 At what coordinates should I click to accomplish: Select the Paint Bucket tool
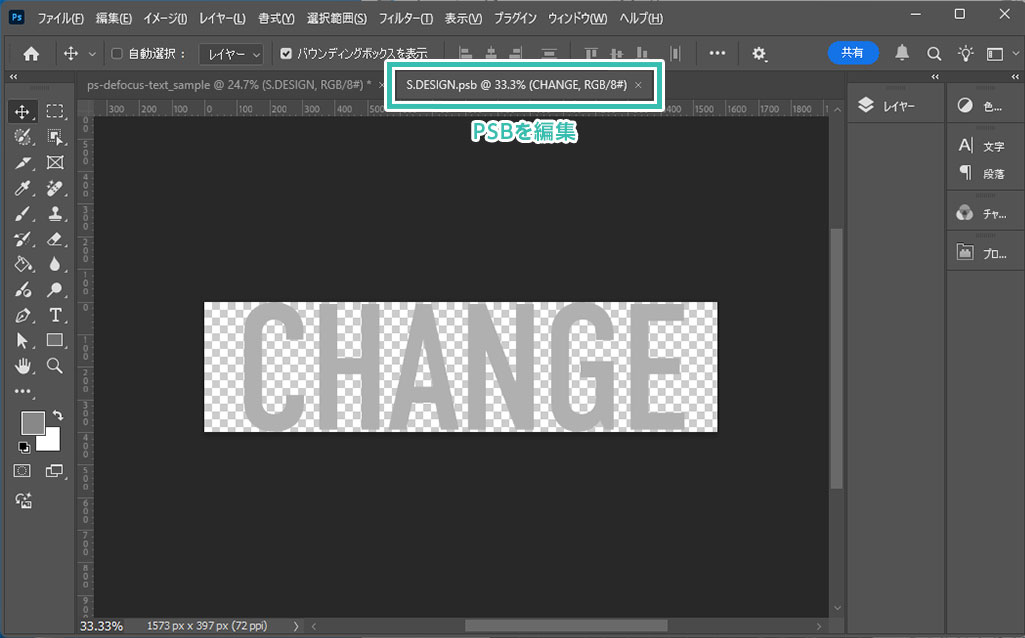[x=22, y=264]
